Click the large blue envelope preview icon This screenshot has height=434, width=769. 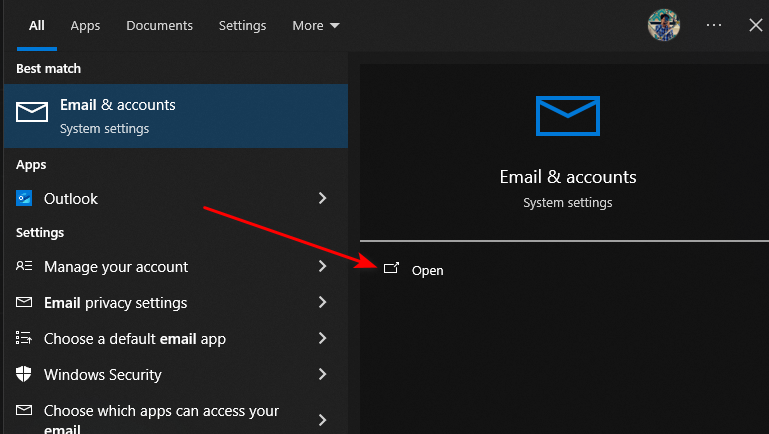(x=568, y=116)
